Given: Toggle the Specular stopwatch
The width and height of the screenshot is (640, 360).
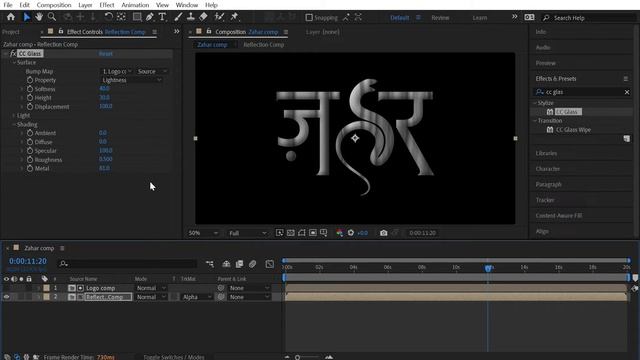Looking at the screenshot, I should [30, 151].
